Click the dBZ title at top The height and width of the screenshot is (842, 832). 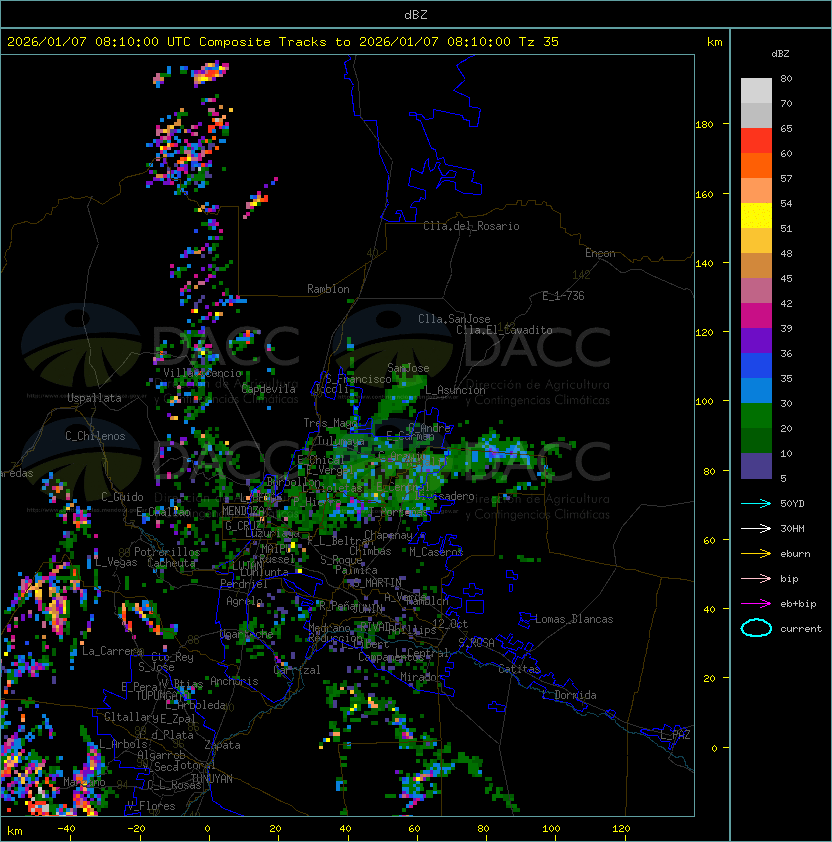pyautogui.click(x=416, y=14)
